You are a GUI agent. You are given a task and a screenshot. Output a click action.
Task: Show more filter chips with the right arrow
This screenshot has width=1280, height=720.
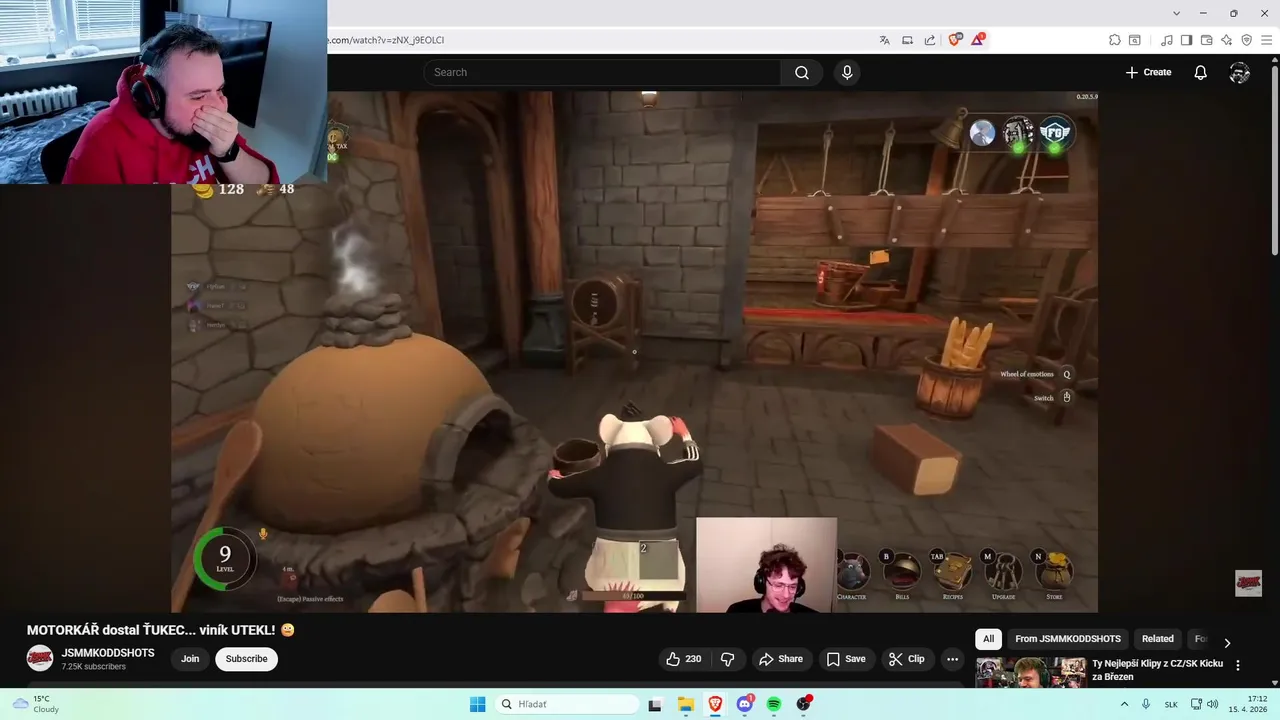tap(1227, 643)
